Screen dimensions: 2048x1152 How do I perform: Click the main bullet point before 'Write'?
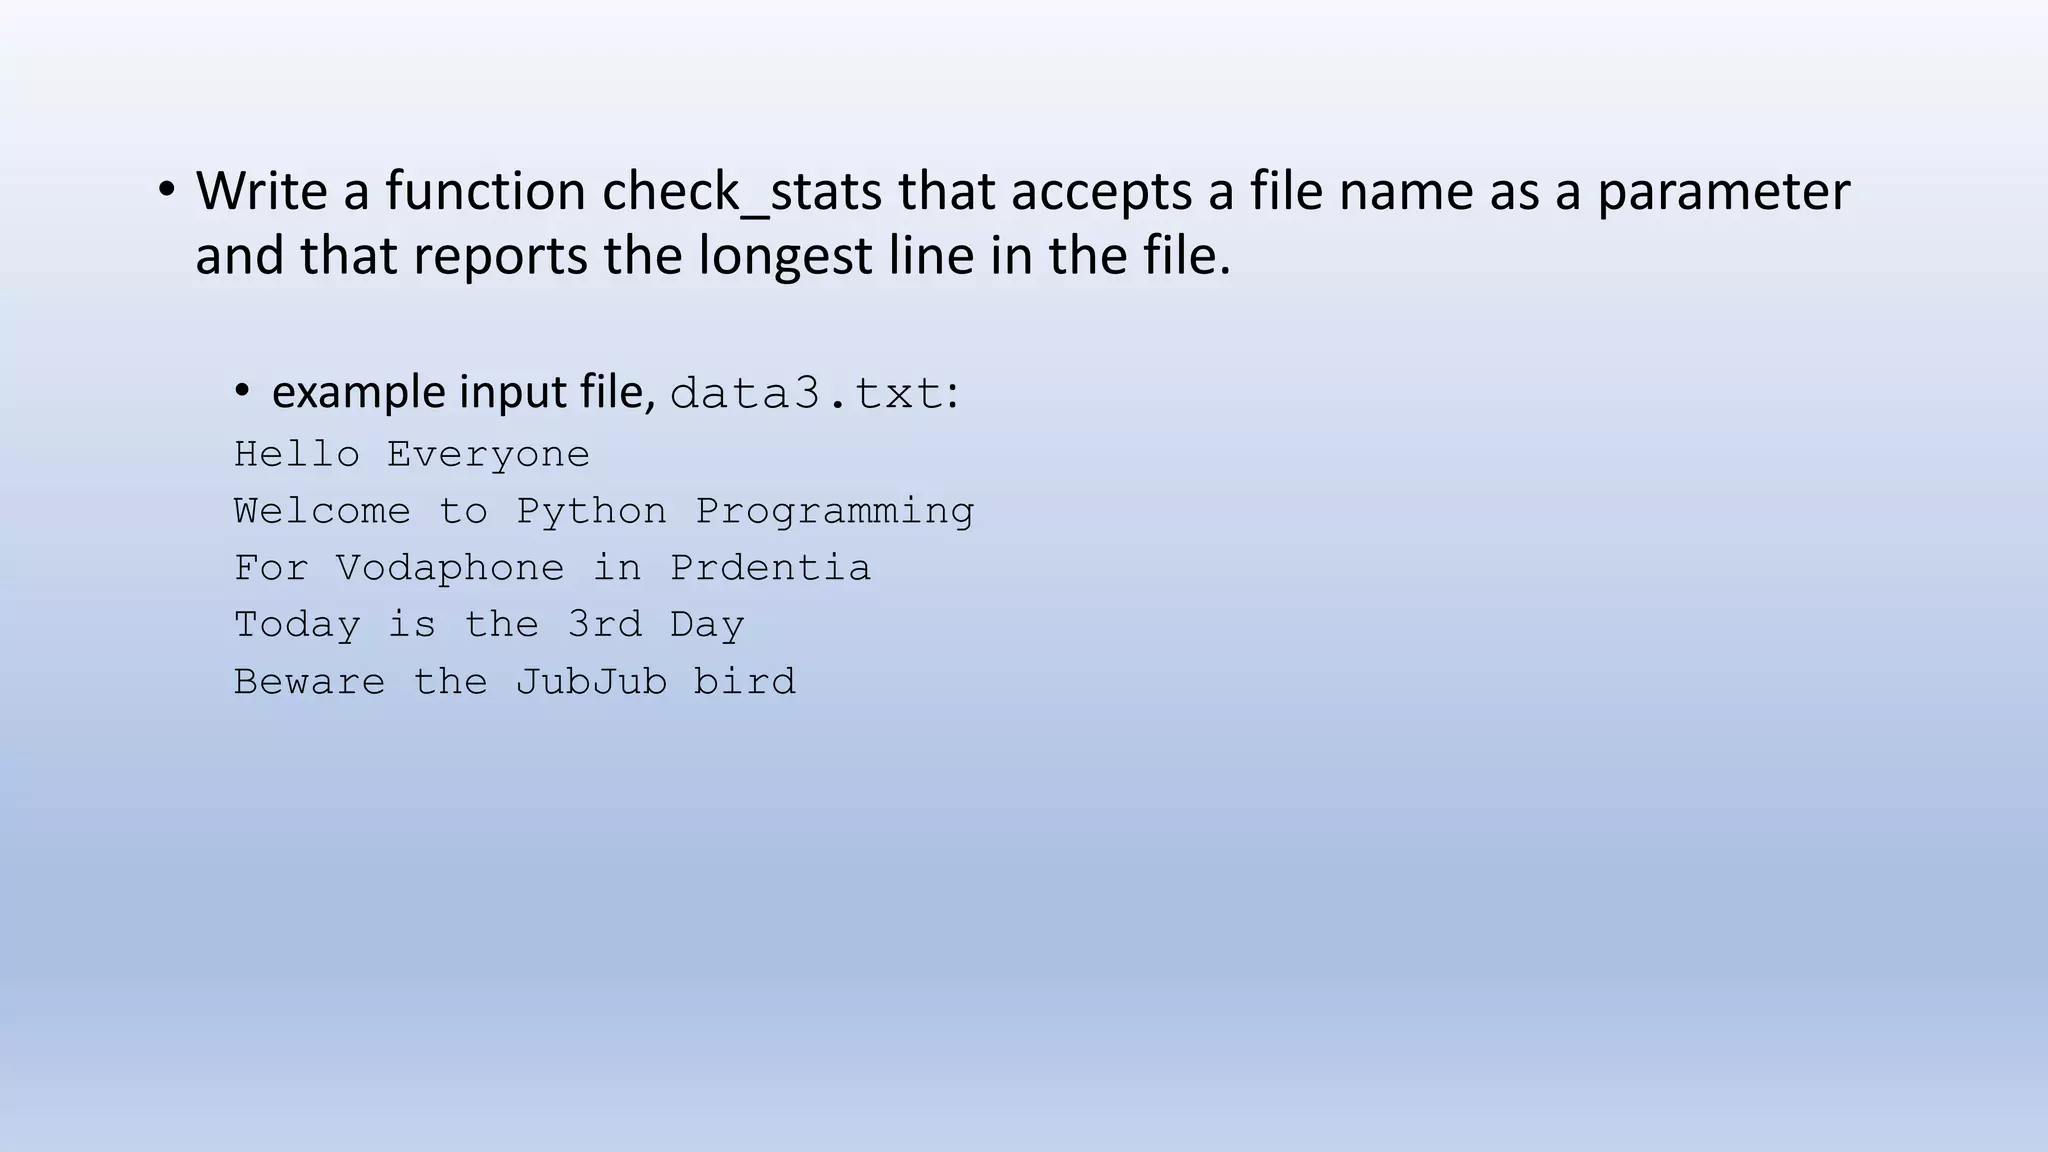166,191
